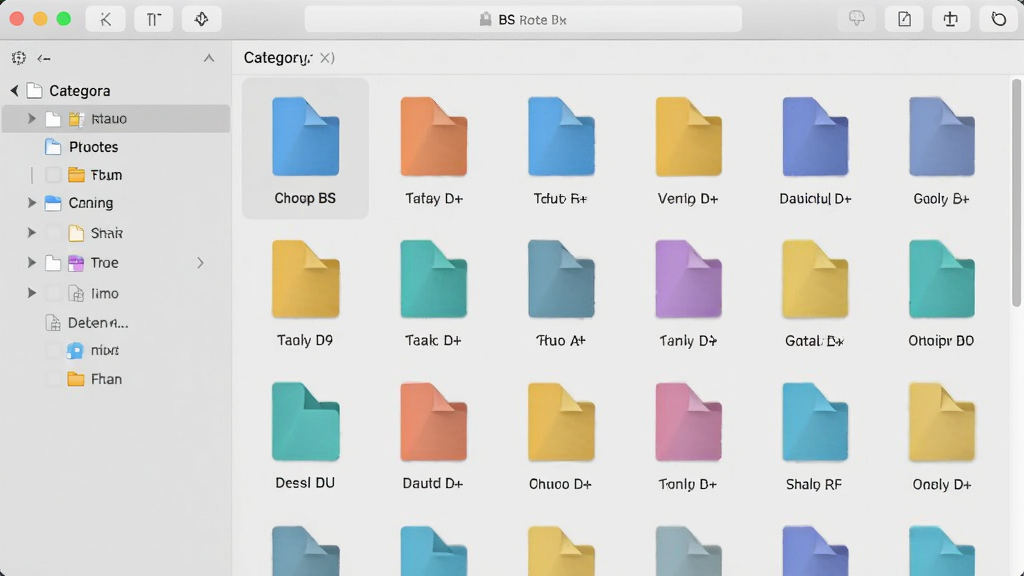Open the Dautd D+ coral folder
The width and height of the screenshot is (1024, 576).
tap(434, 422)
